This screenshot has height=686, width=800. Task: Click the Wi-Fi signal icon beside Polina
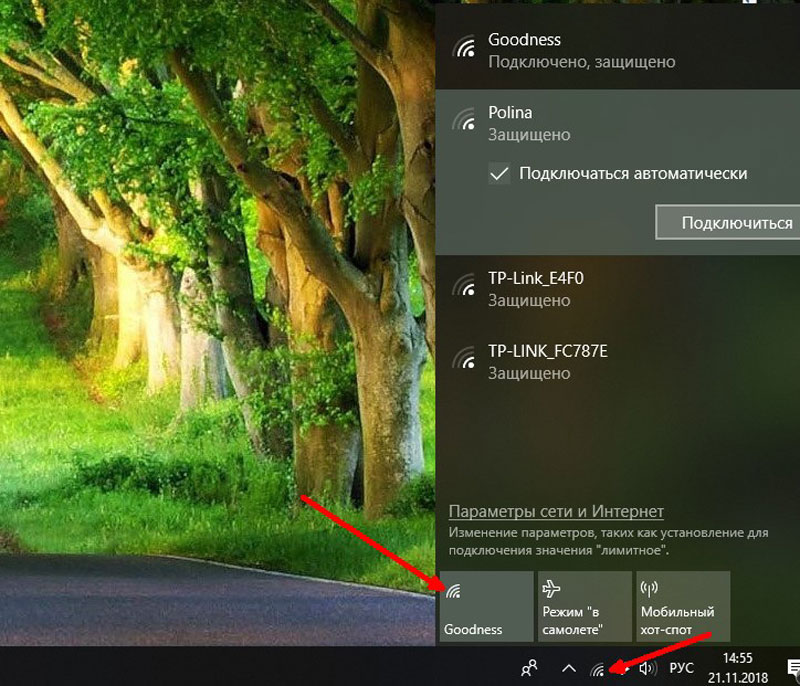(464, 119)
